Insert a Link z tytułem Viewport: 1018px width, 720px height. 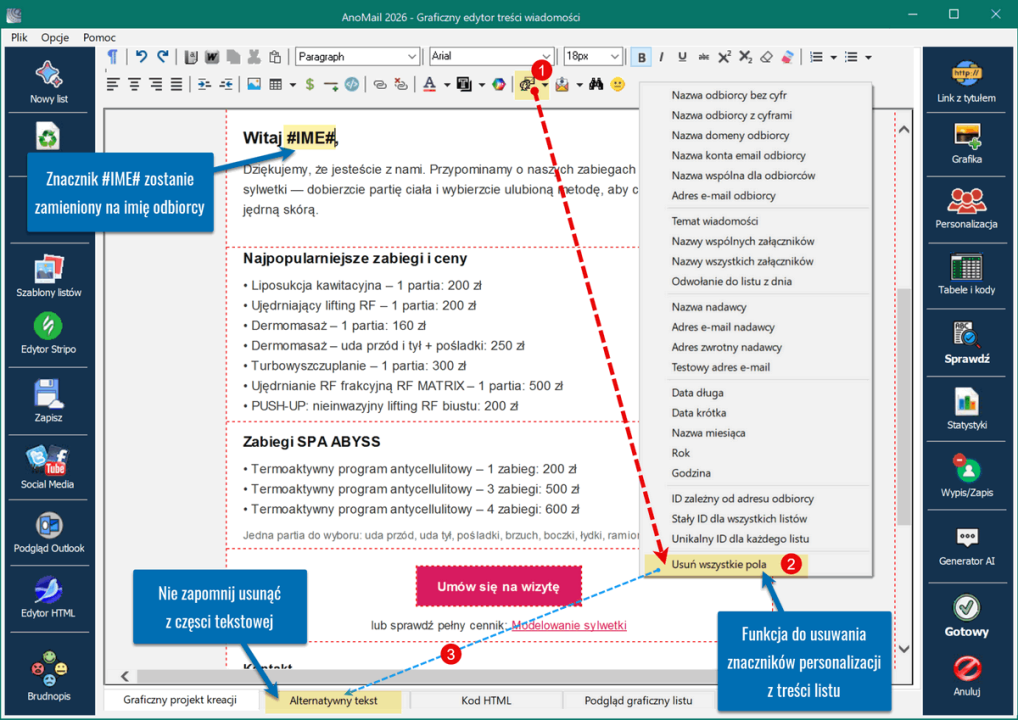click(966, 82)
